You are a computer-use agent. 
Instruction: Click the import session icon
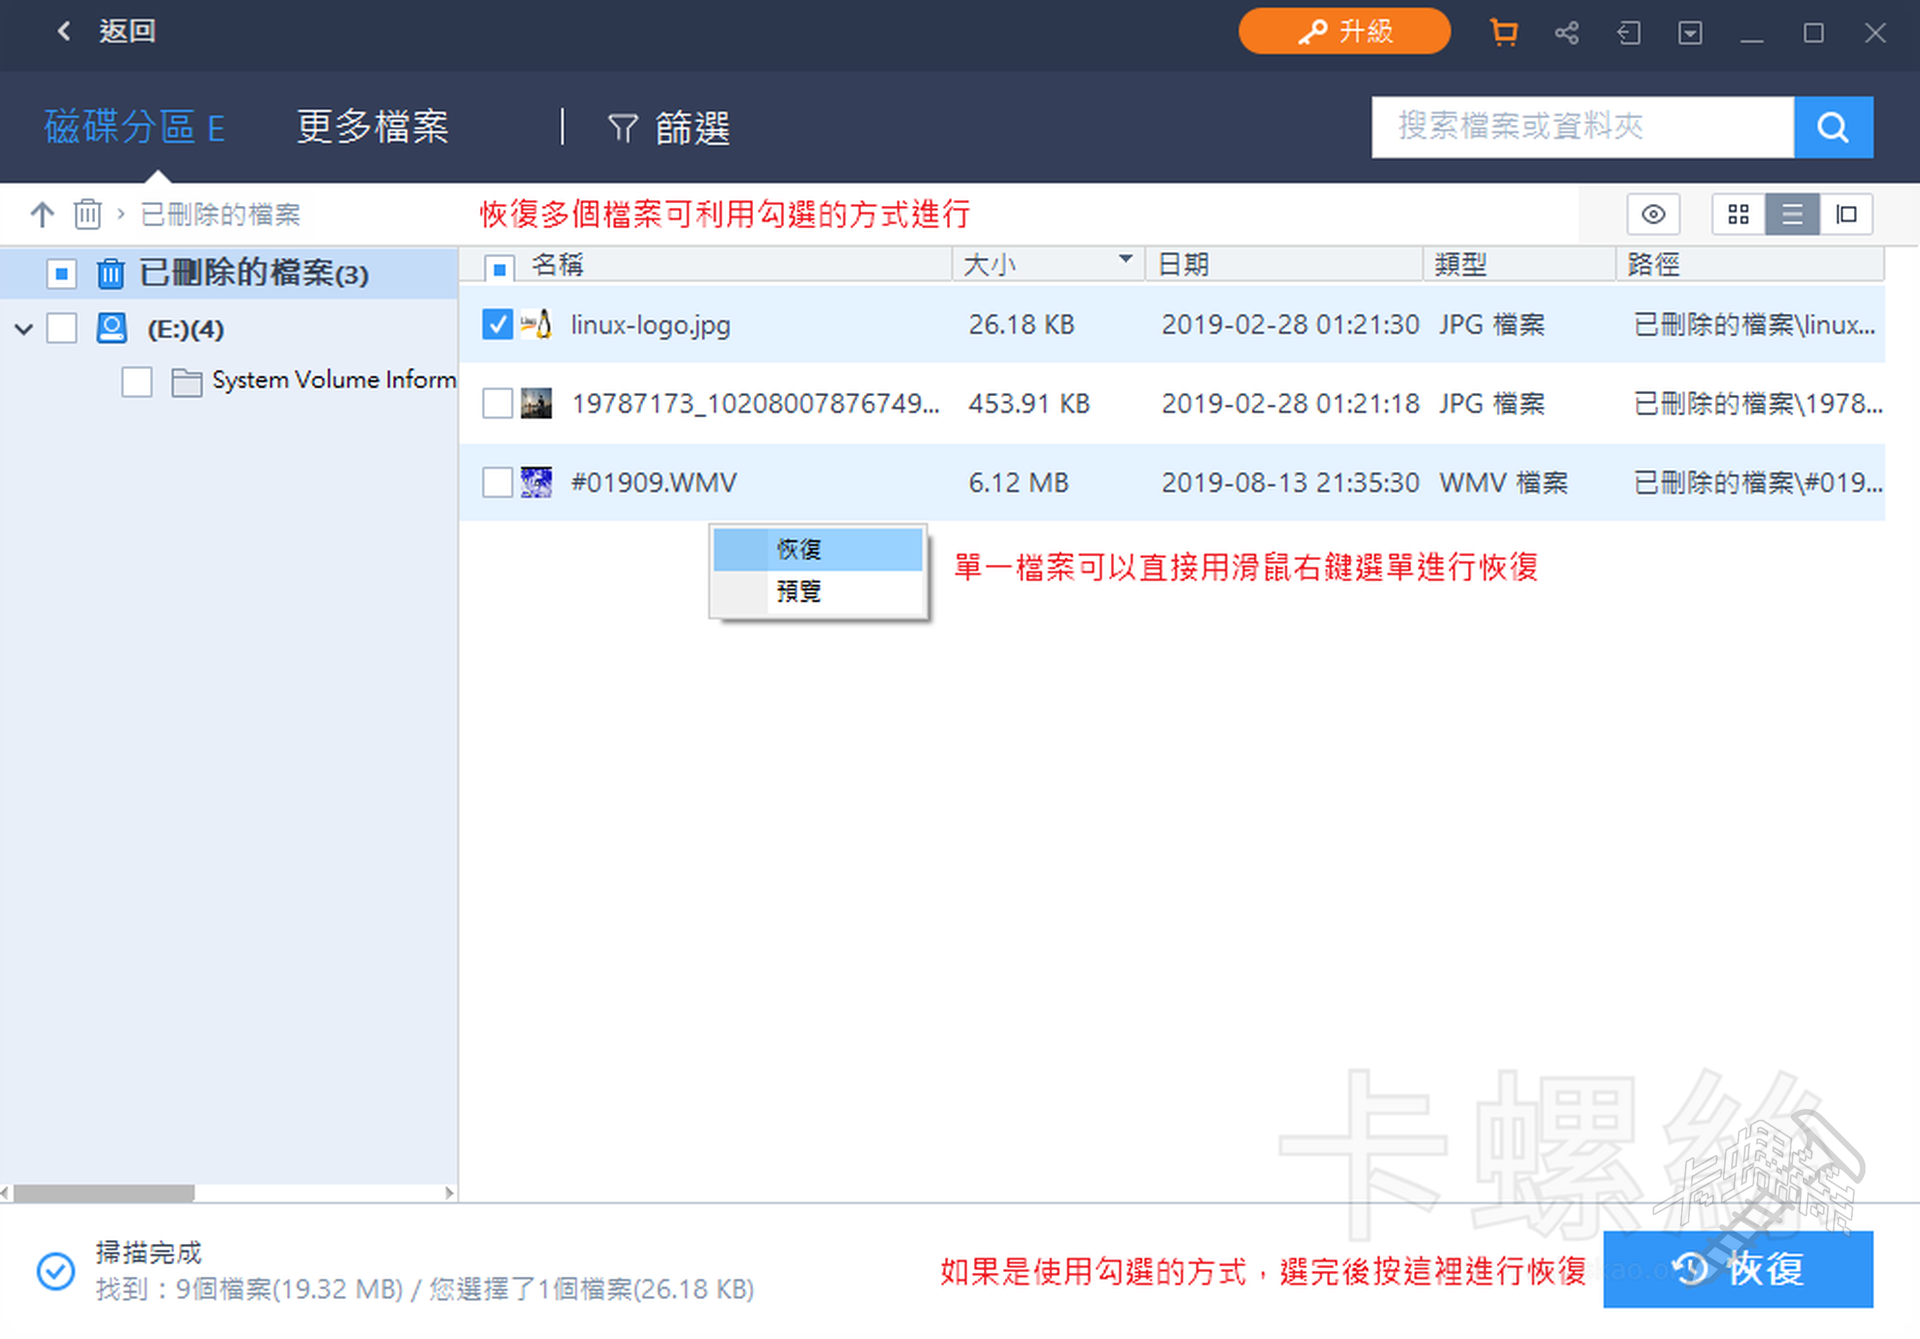click(x=1628, y=32)
